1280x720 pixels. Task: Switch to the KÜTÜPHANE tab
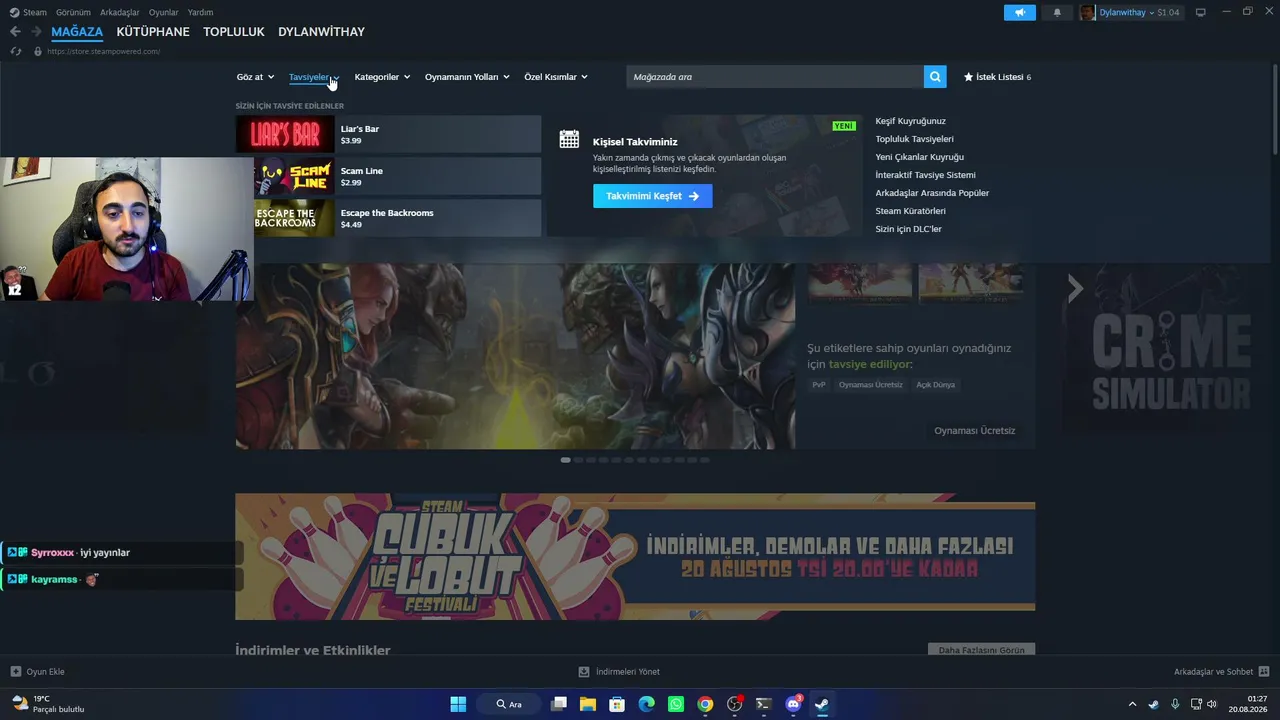pyautogui.click(x=153, y=32)
